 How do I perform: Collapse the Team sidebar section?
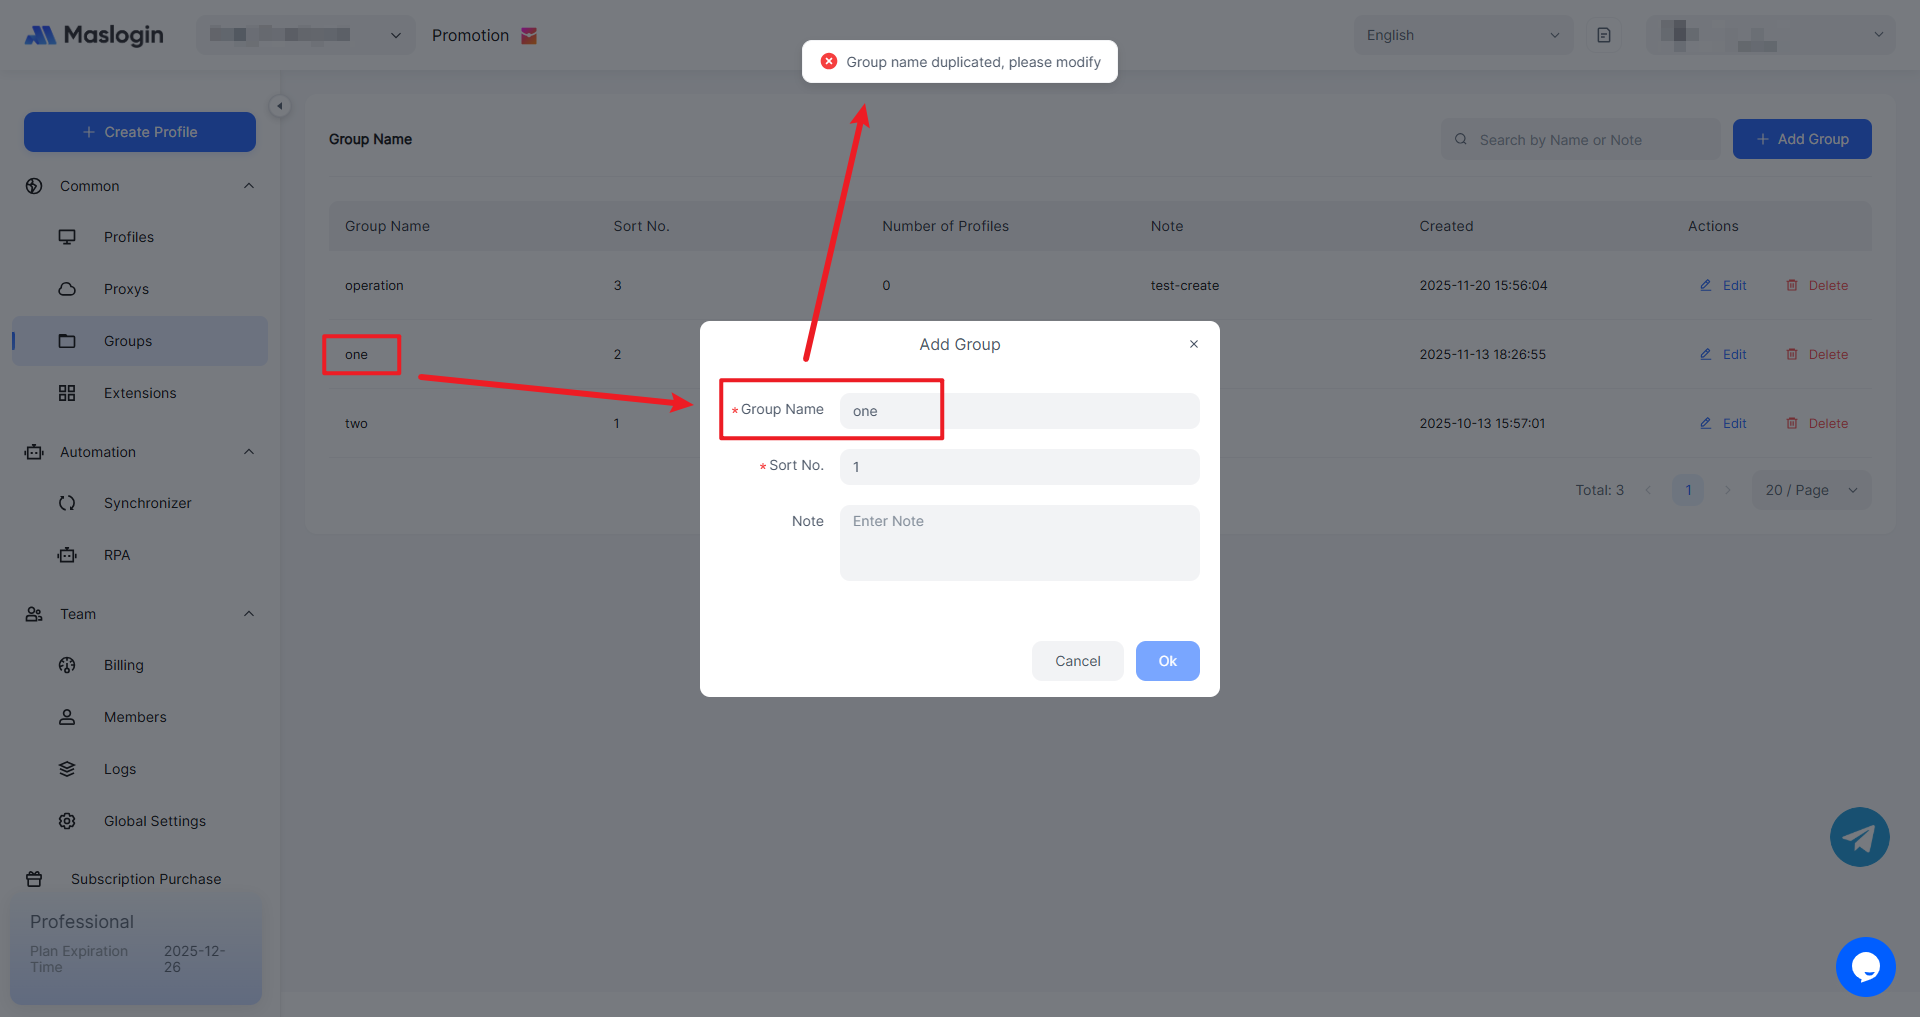(249, 614)
